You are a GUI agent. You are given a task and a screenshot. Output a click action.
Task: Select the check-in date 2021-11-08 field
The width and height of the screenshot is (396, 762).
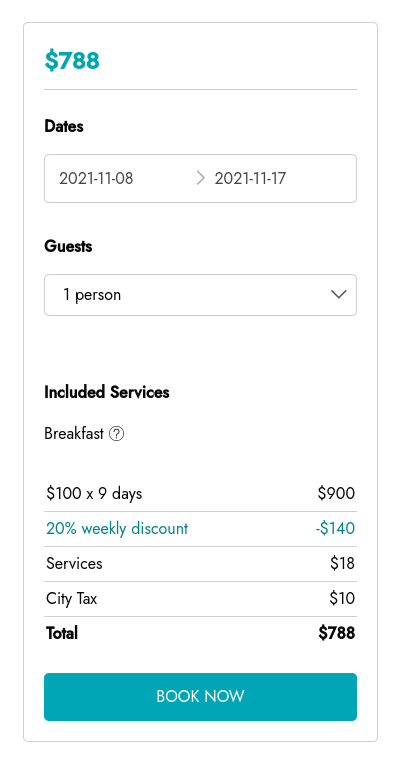(x=96, y=178)
